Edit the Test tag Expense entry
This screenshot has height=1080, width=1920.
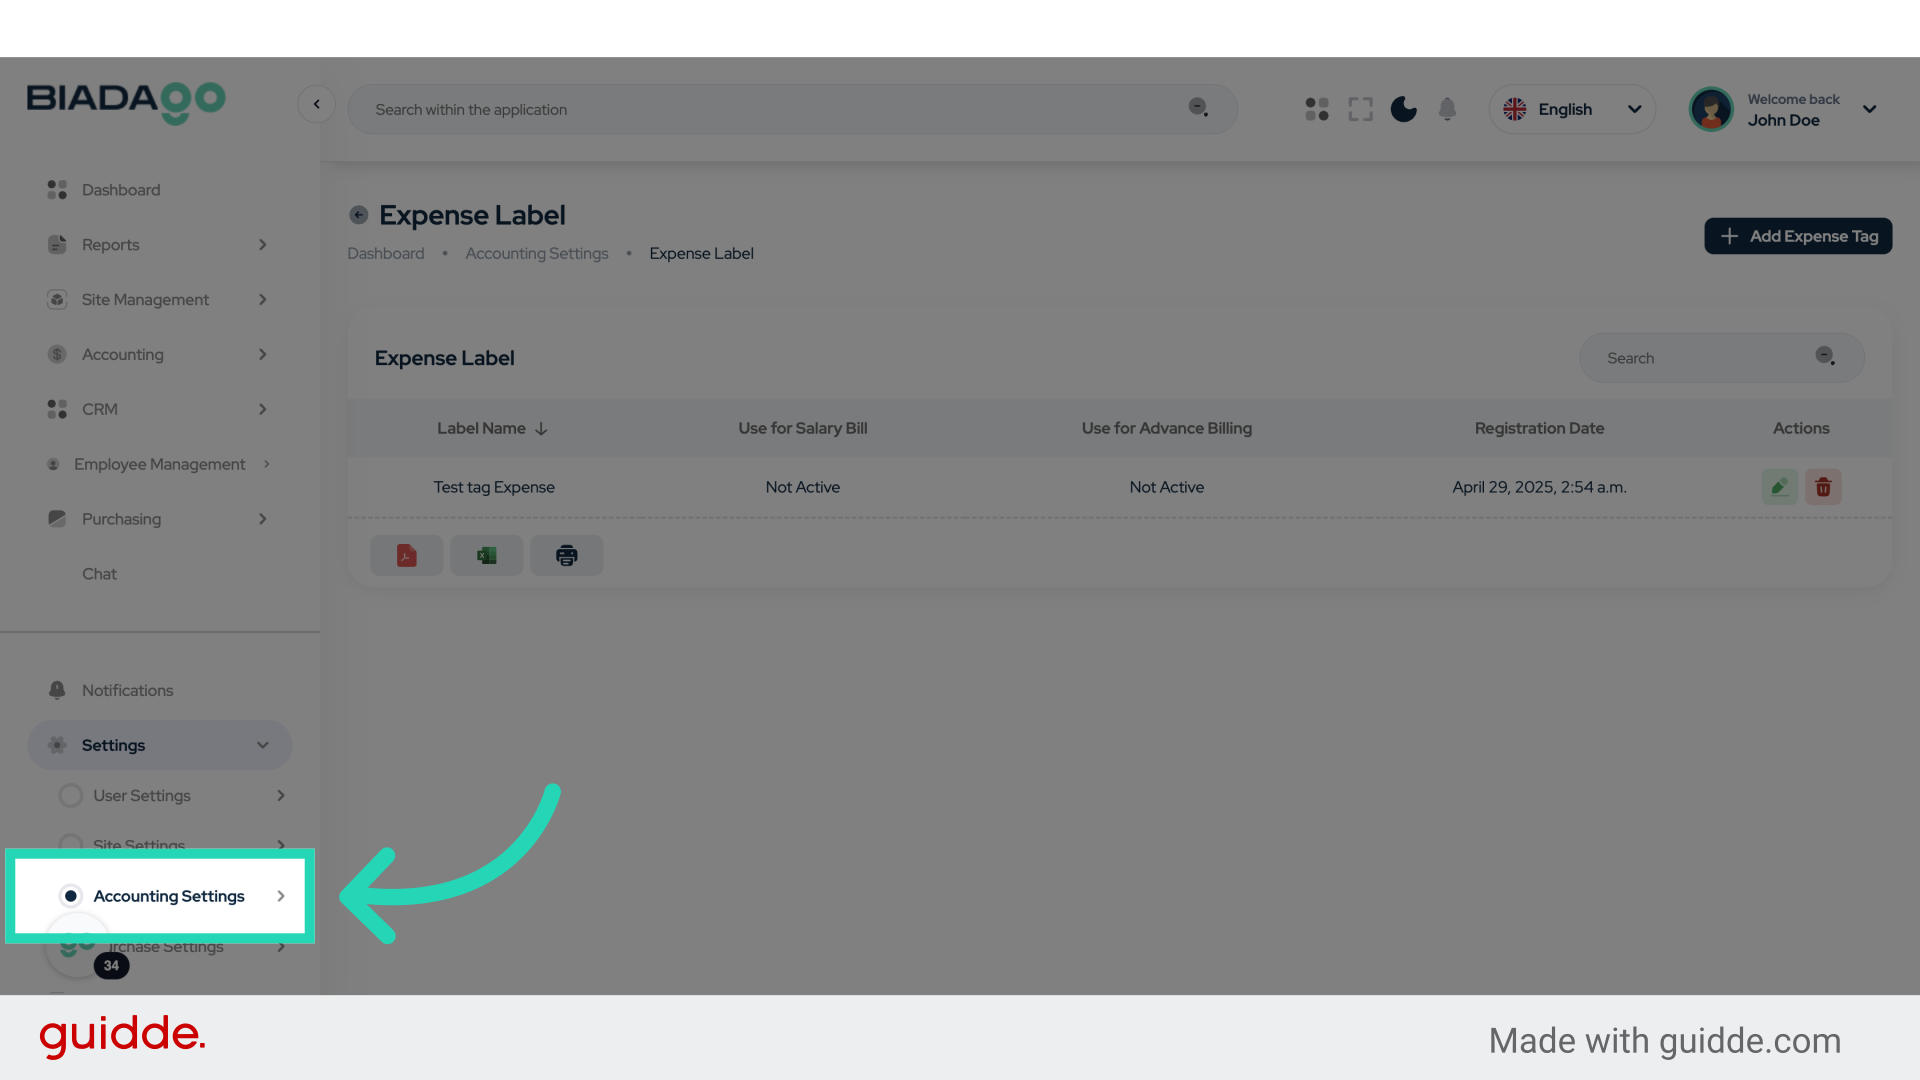(x=1779, y=487)
